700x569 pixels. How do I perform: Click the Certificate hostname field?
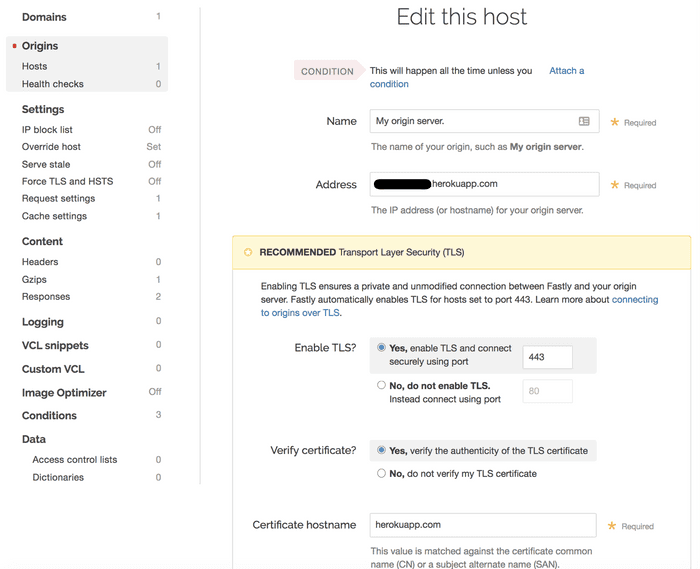tap(482, 525)
